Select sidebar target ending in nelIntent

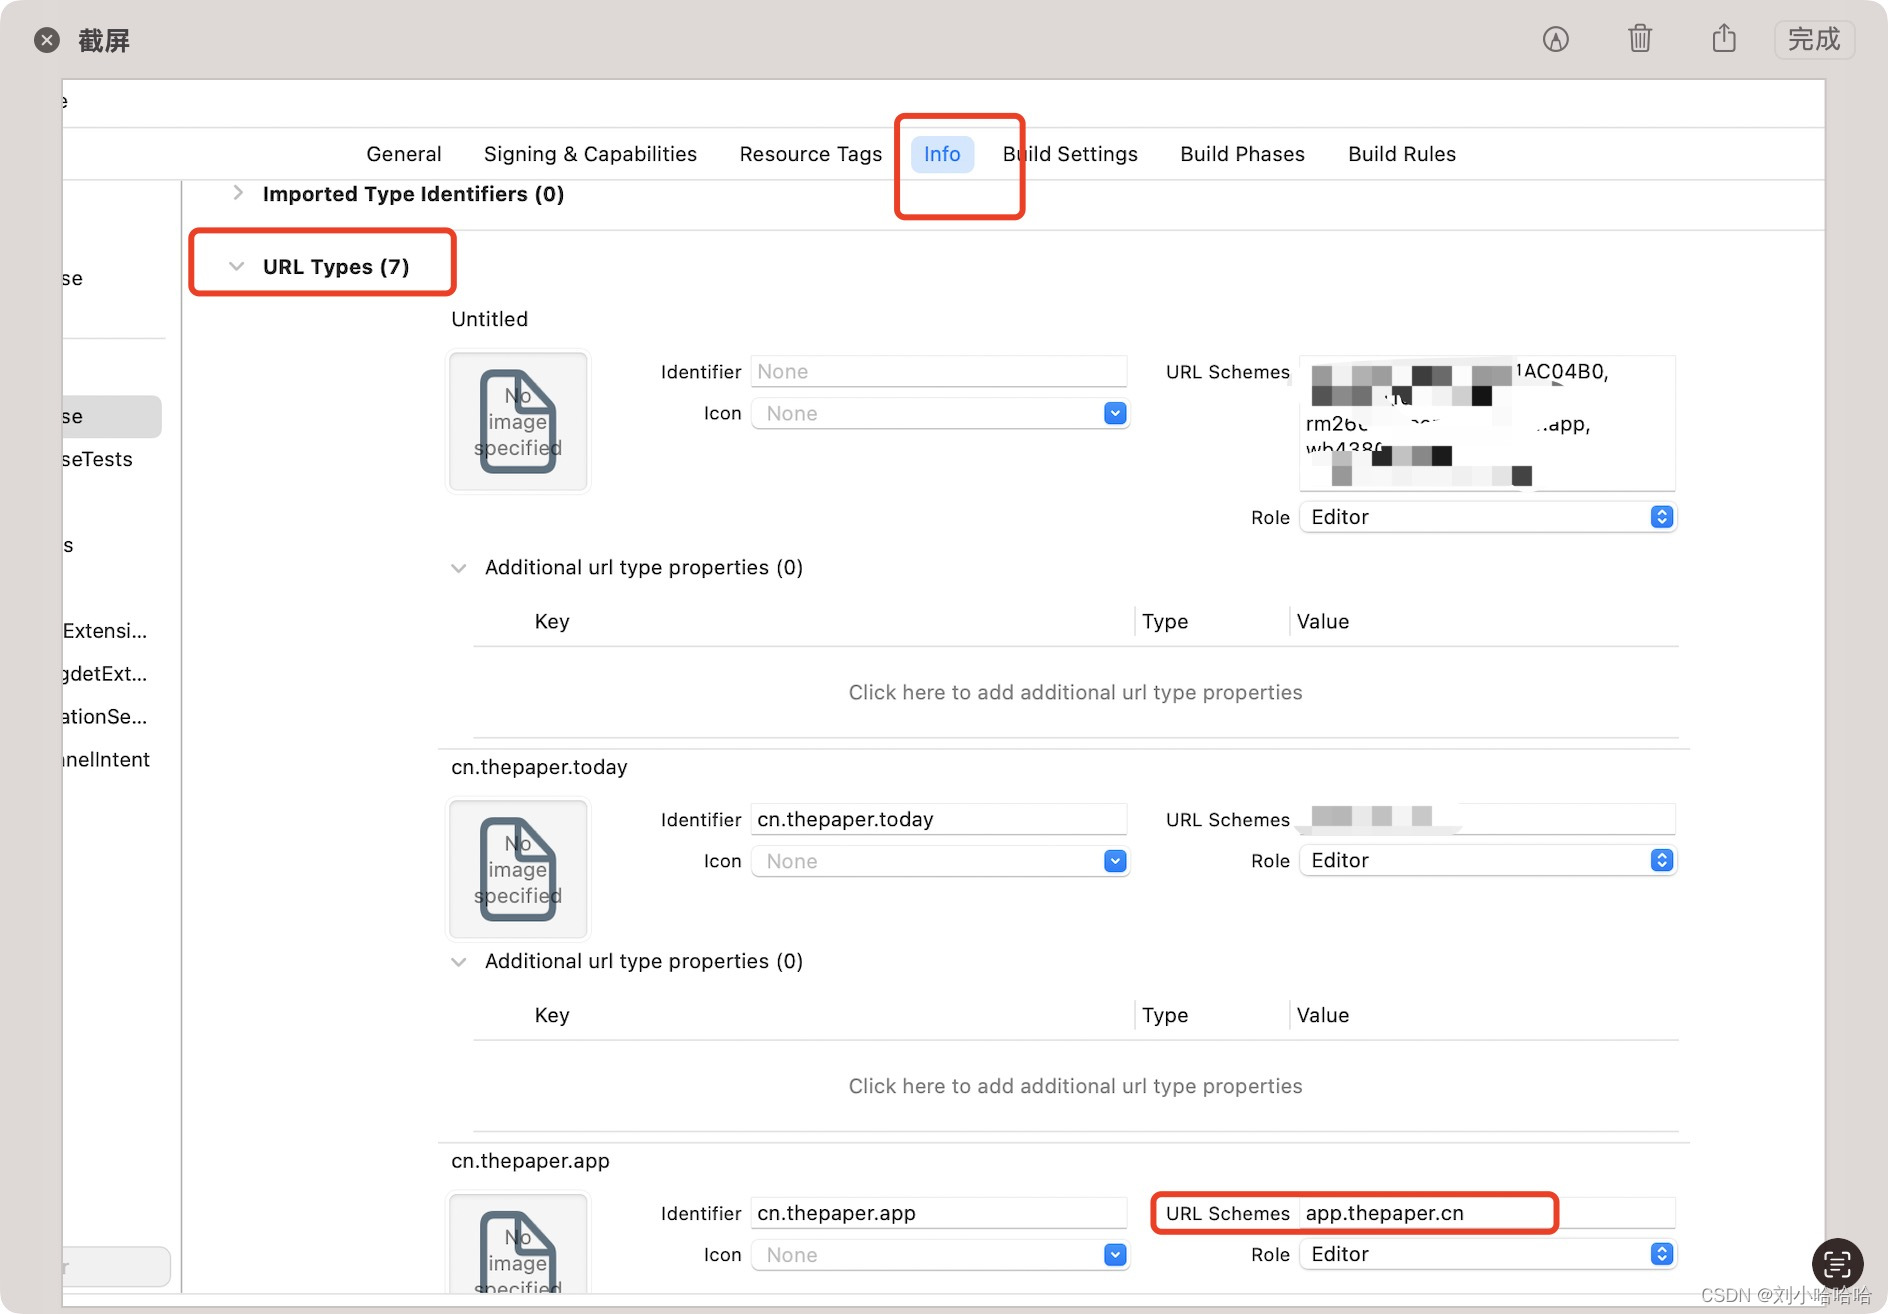tap(106, 760)
